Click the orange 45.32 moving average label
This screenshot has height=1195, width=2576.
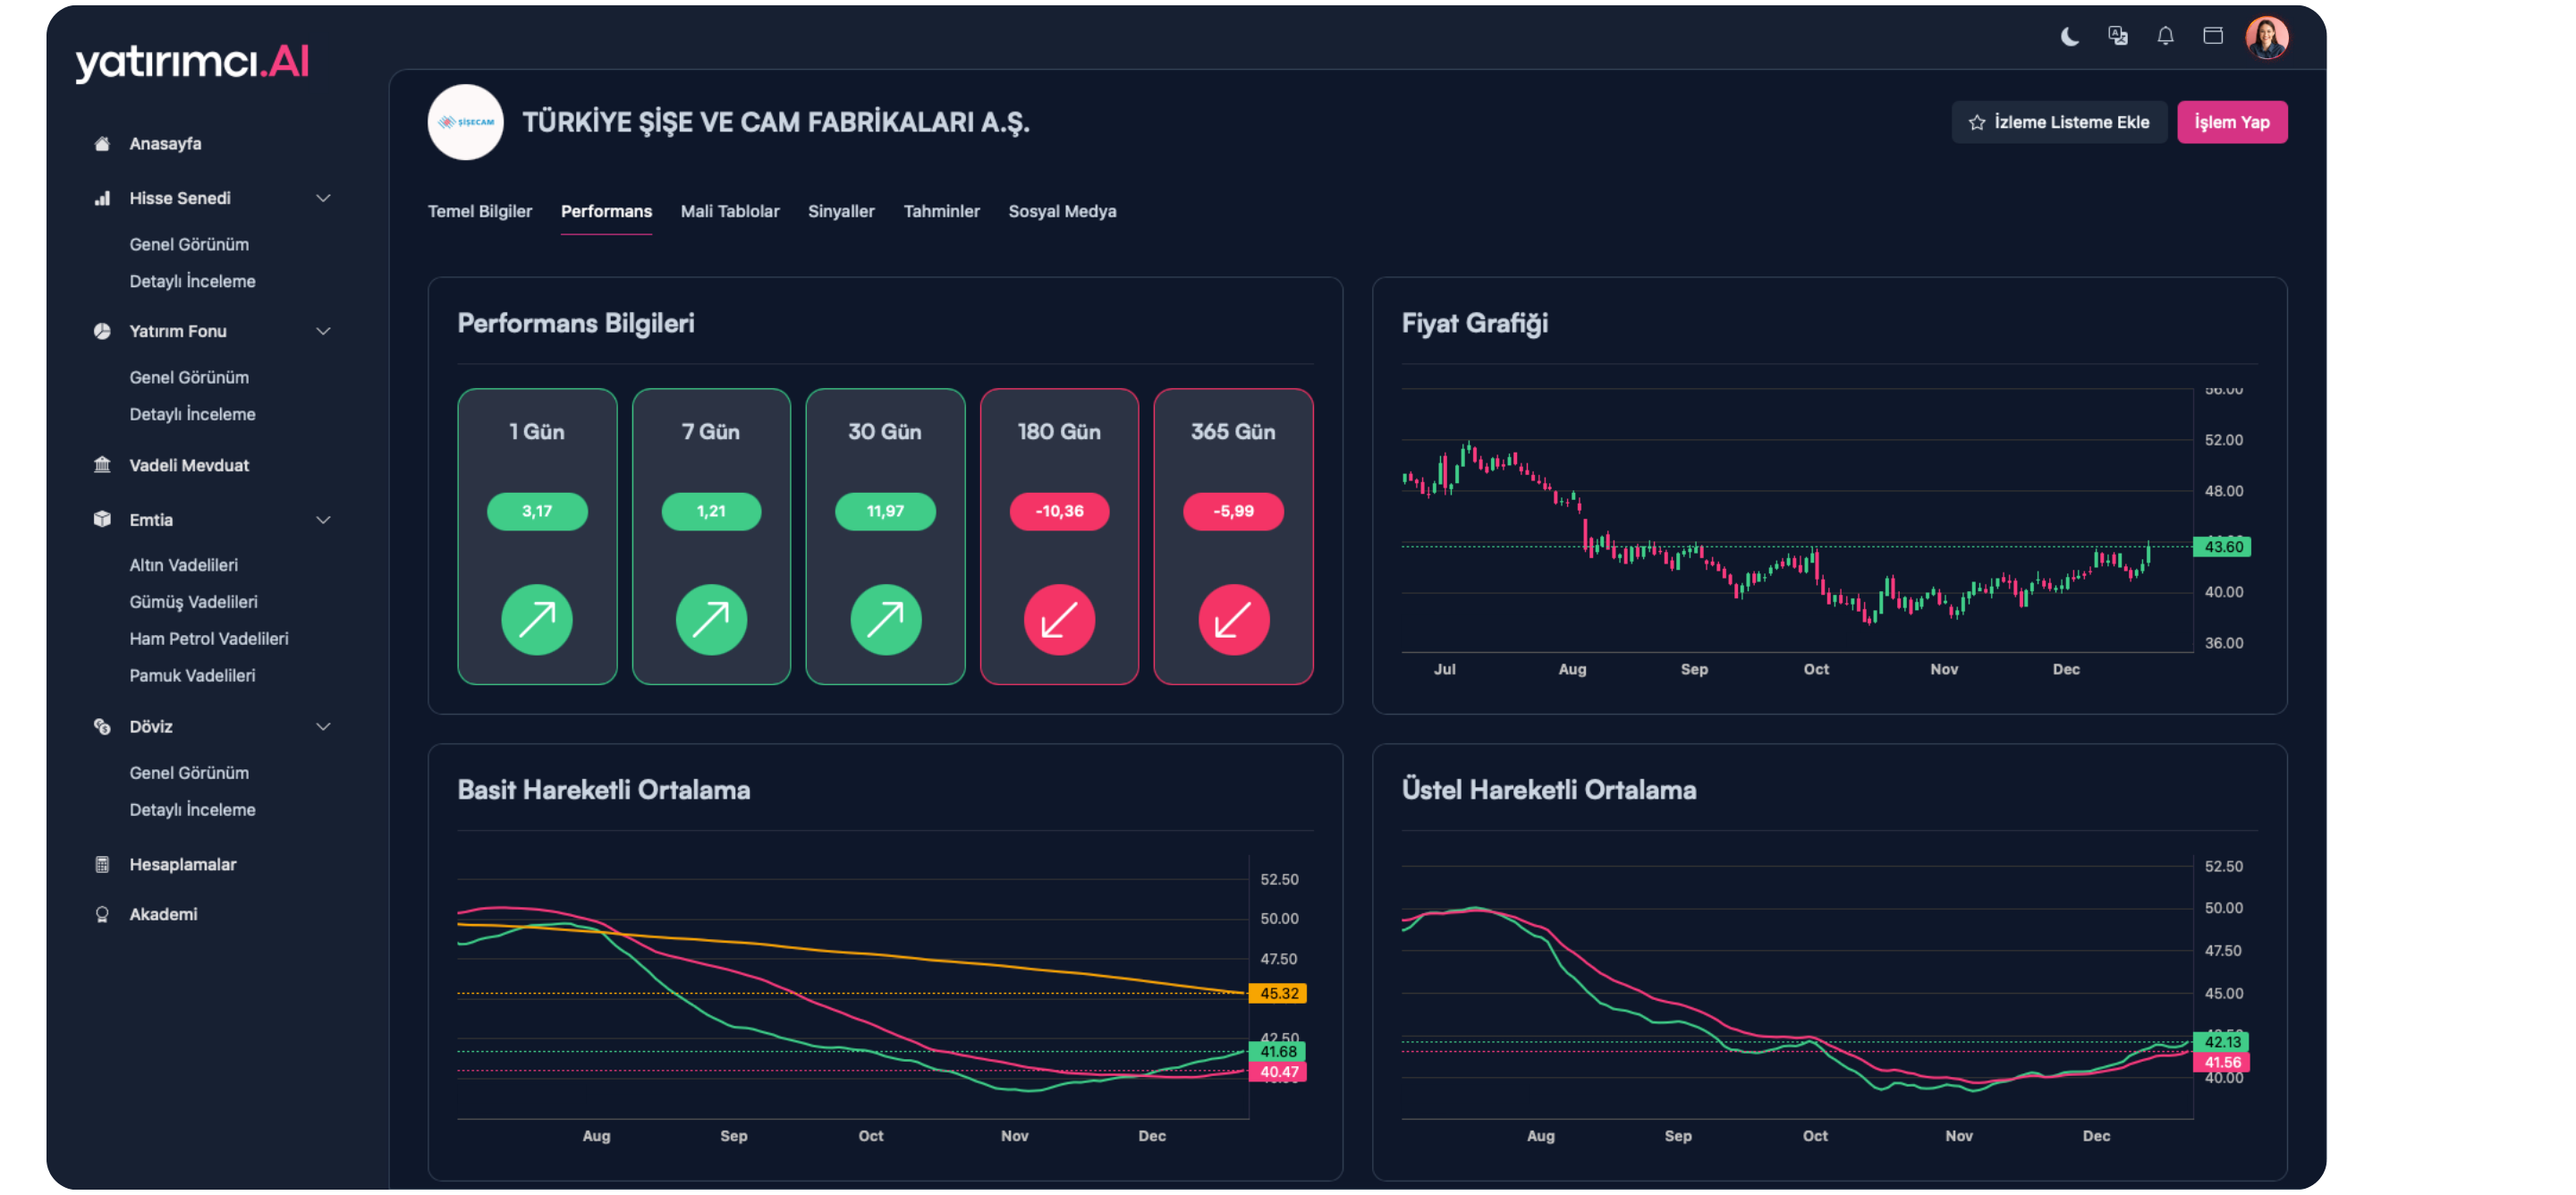click(1278, 994)
